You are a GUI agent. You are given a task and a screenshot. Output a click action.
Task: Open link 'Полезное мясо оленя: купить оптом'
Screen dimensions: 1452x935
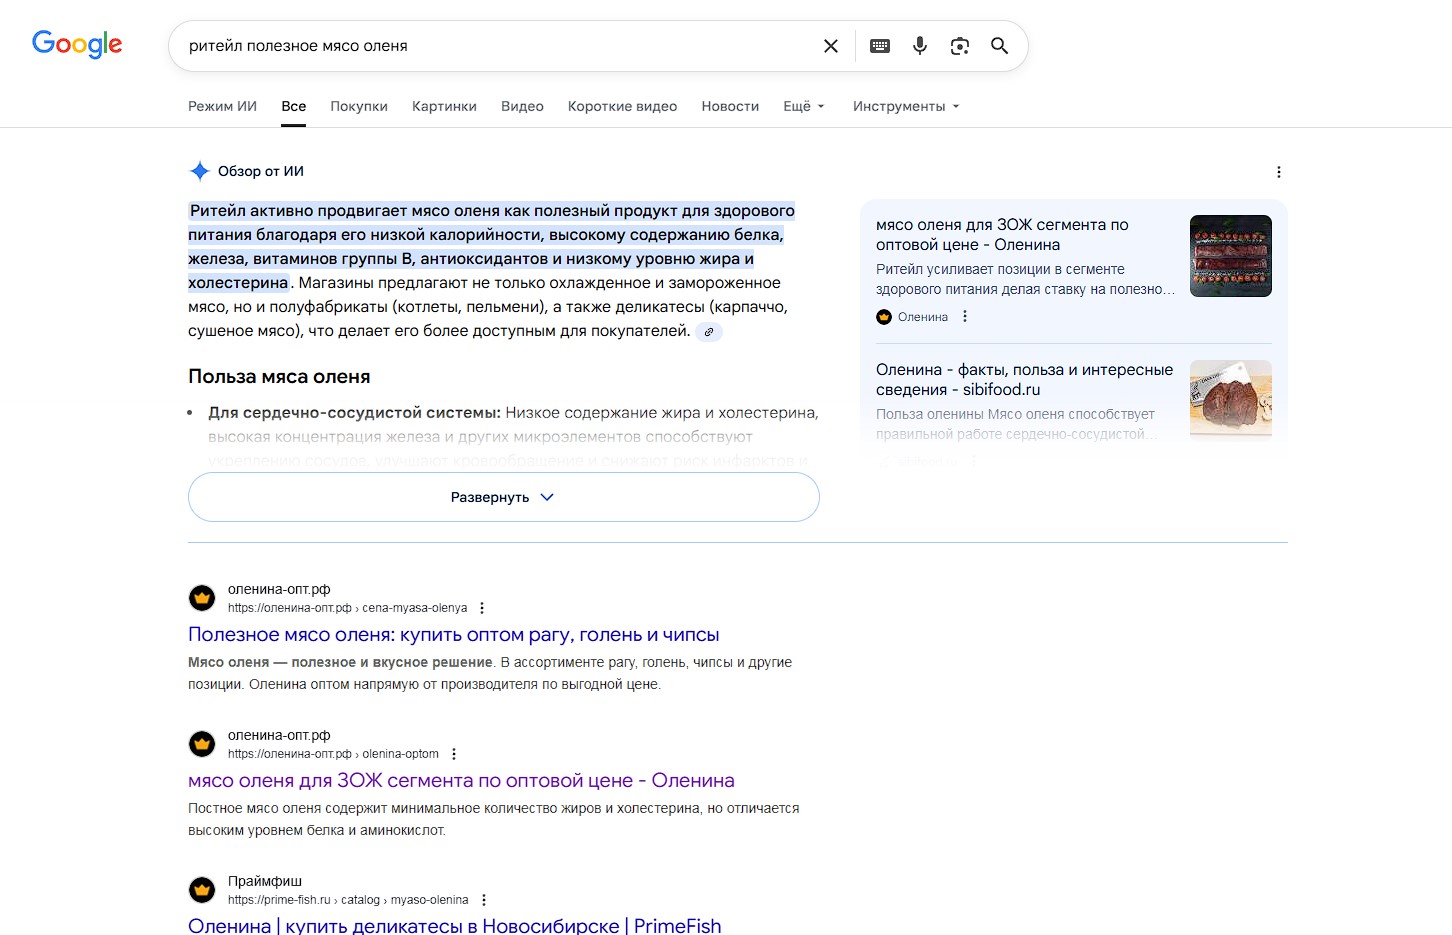(453, 635)
